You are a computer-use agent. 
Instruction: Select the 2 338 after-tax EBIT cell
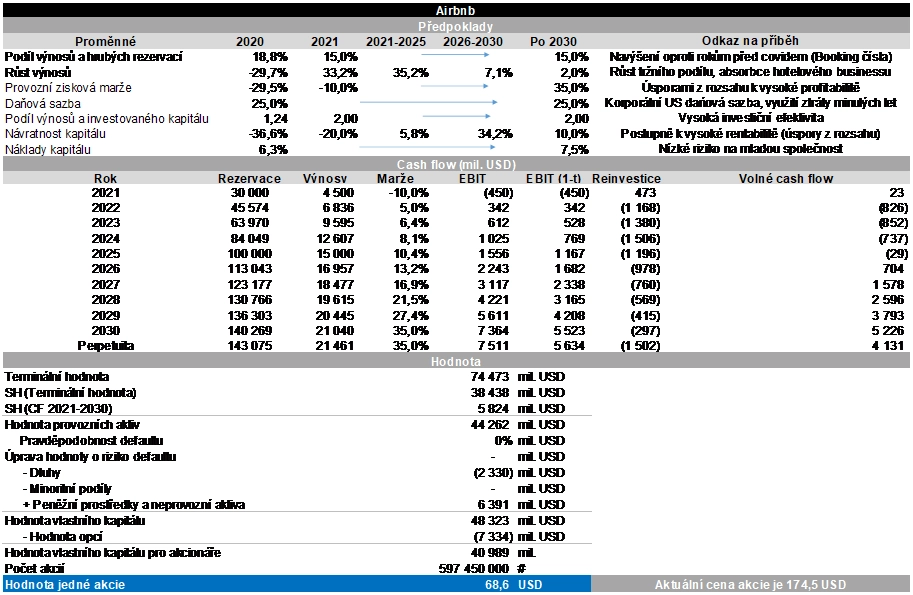pos(569,285)
